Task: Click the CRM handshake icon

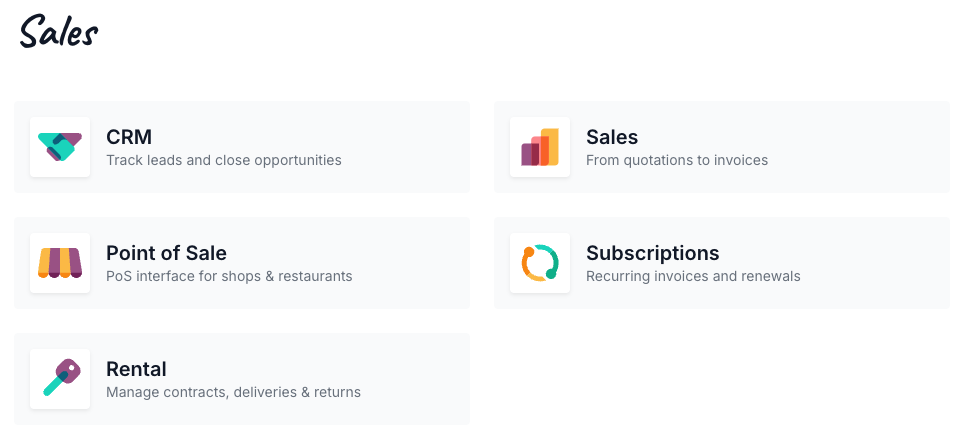Action: tap(60, 147)
